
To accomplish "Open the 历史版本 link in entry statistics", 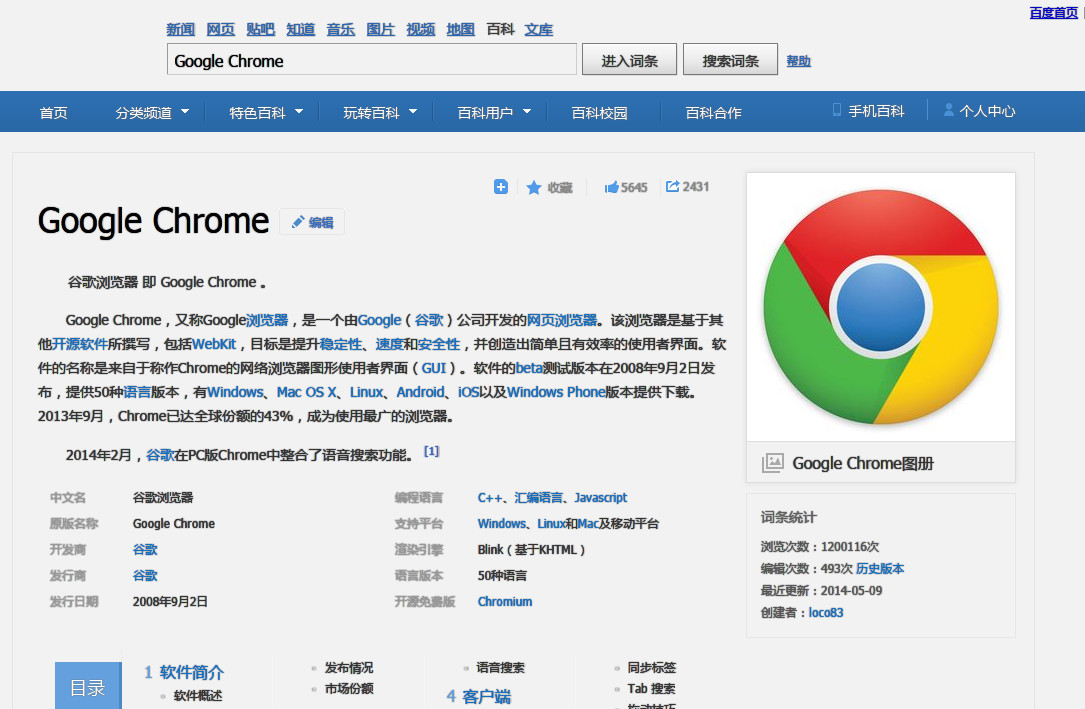I will [x=880, y=568].
